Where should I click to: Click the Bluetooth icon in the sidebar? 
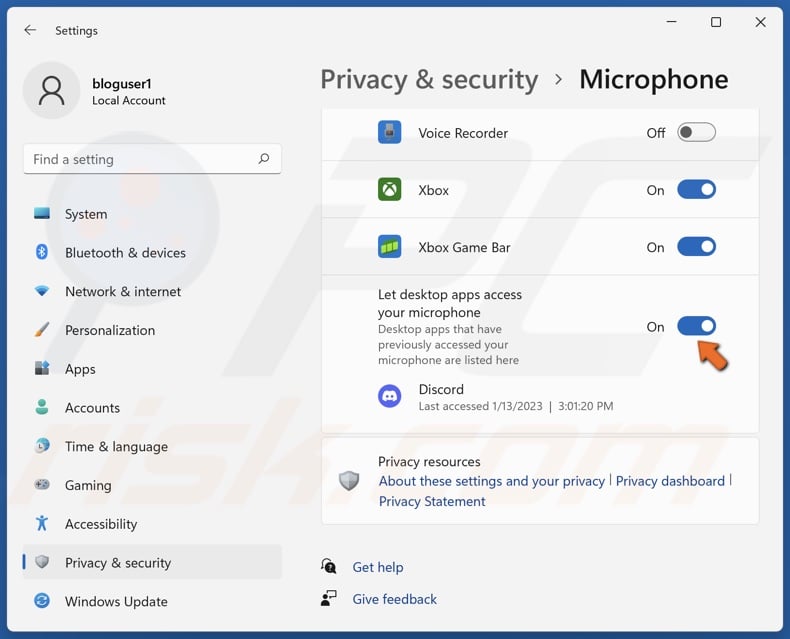(x=42, y=252)
